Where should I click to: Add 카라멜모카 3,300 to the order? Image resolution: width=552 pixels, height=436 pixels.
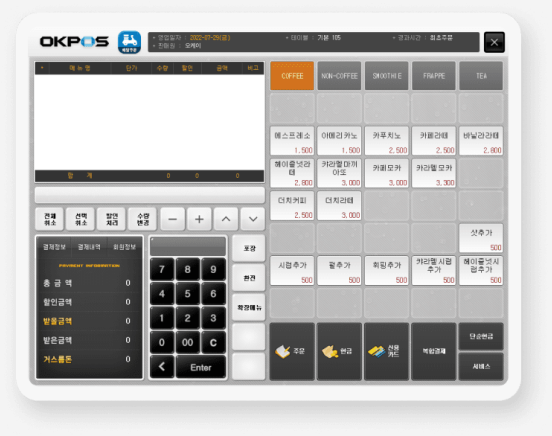click(x=434, y=173)
